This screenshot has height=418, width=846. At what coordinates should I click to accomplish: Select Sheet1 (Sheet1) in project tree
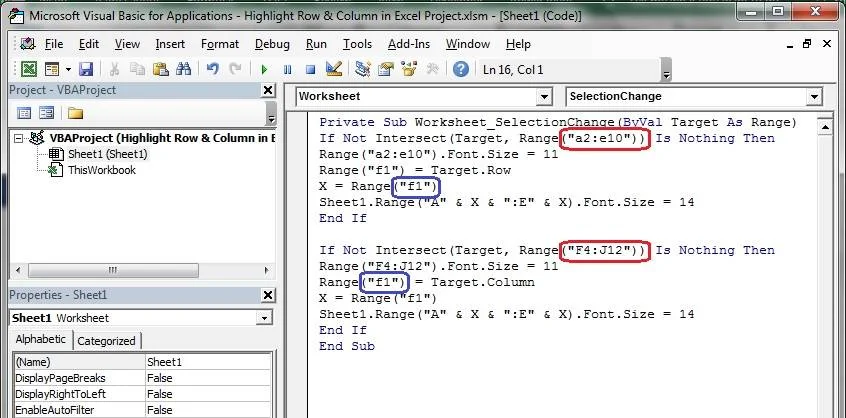click(107, 154)
